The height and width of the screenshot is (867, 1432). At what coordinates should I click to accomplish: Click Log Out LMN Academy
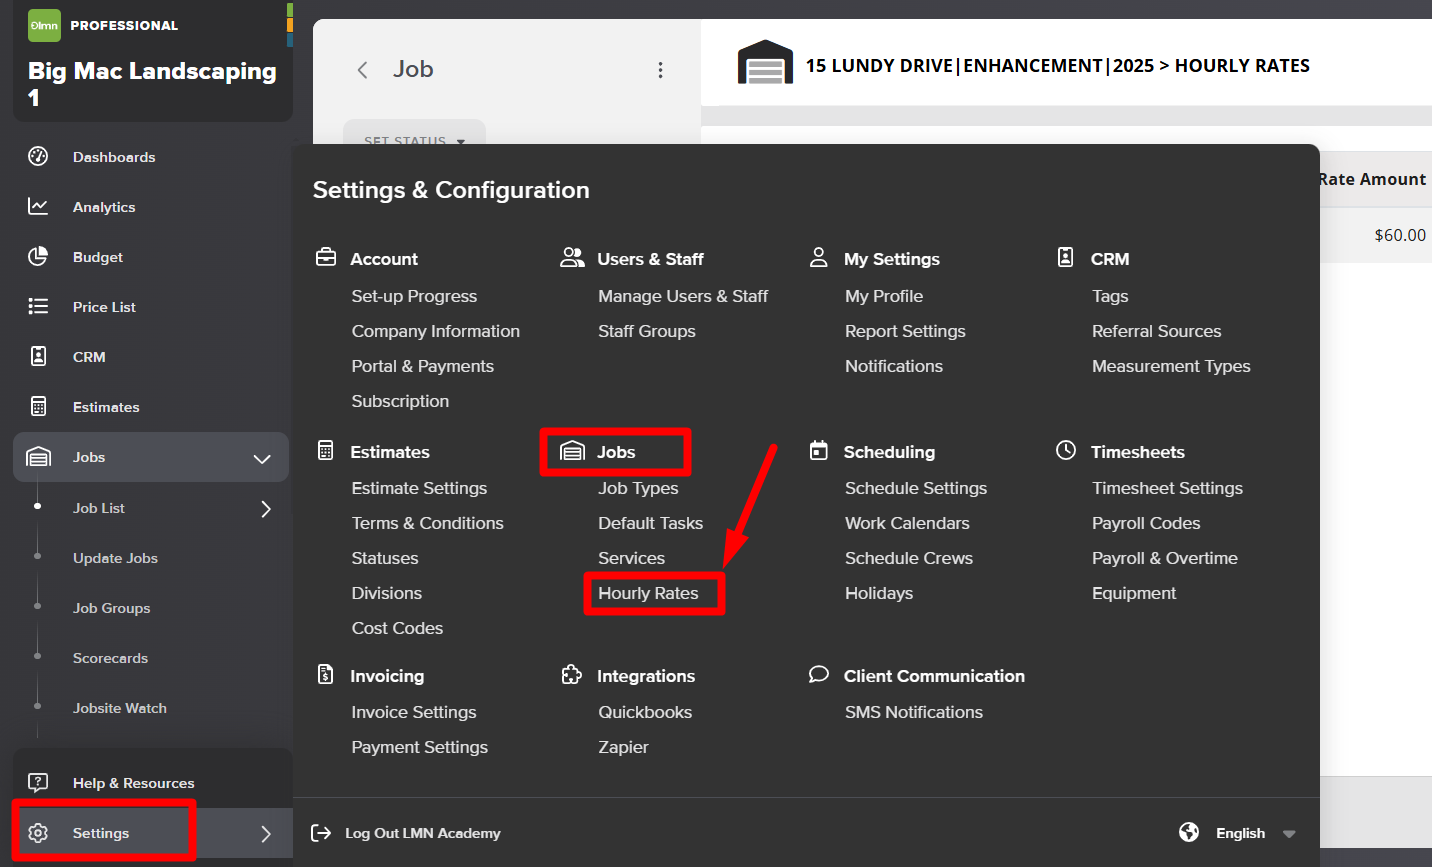pyautogui.click(x=422, y=833)
